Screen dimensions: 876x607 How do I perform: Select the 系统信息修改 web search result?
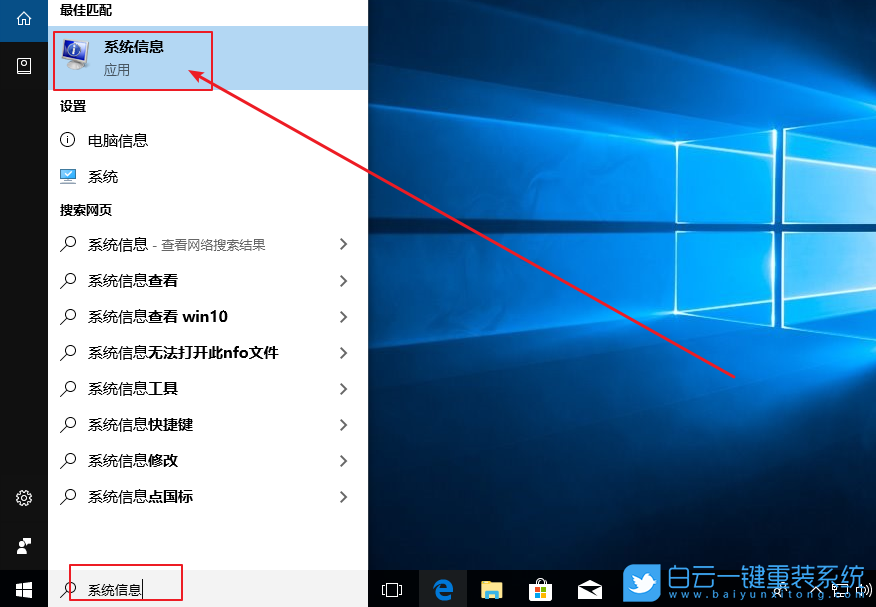pos(138,460)
